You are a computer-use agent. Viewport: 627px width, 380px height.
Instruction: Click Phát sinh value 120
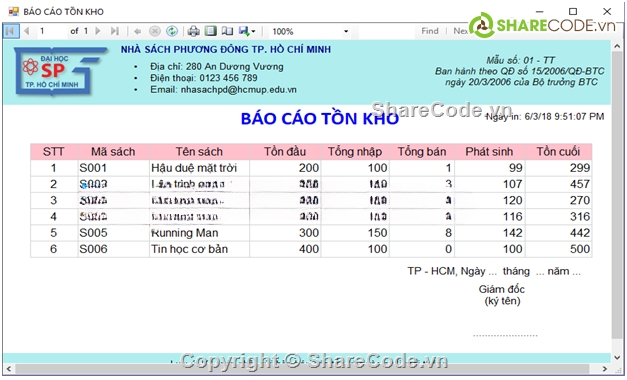coord(489,200)
